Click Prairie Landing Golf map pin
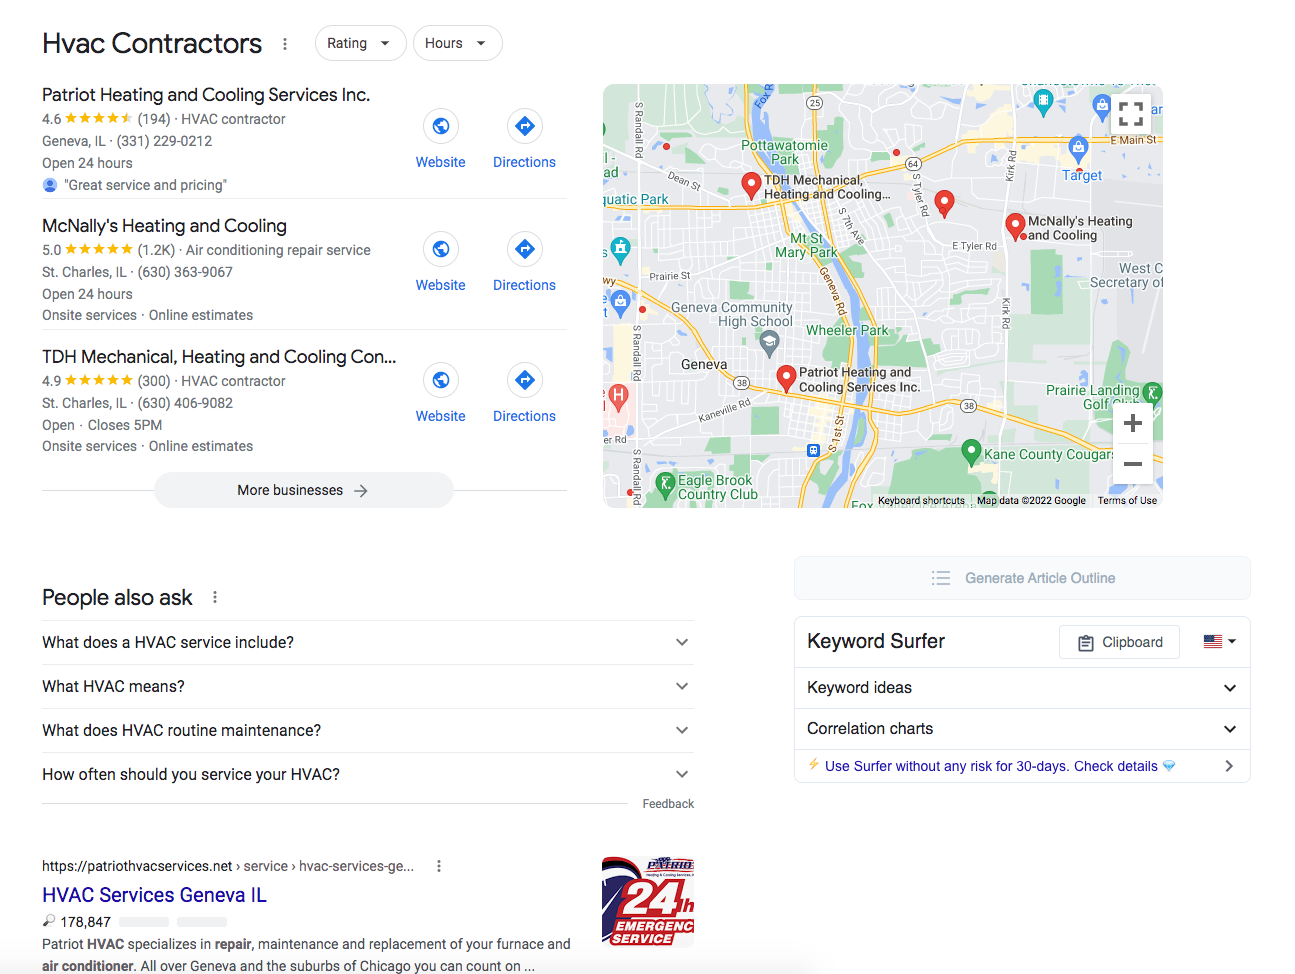Screen dimensions: 1295x974 point(1152,393)
